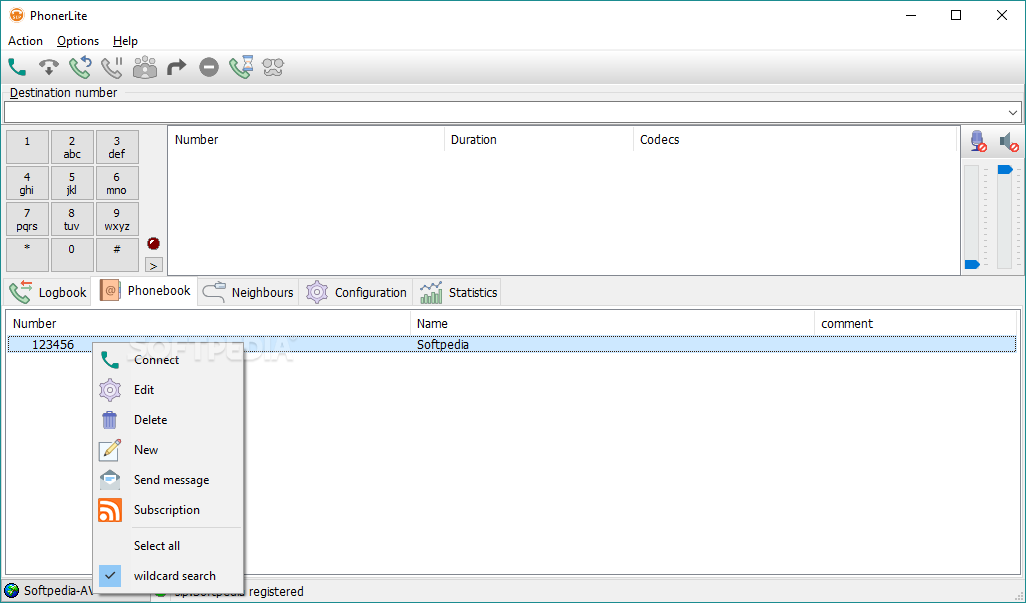Click the hang up toolbar icon

(x=48, y=67)
